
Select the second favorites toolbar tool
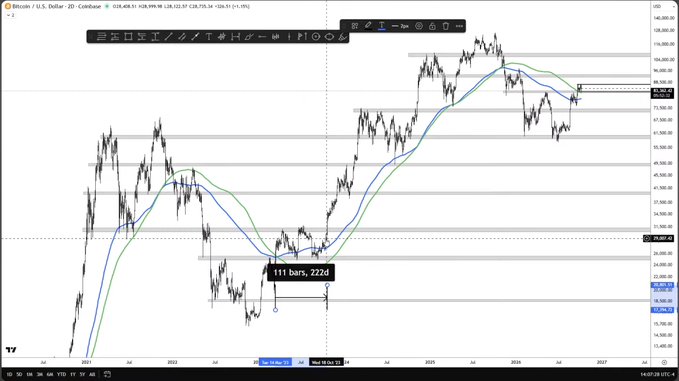coord(115,37)
